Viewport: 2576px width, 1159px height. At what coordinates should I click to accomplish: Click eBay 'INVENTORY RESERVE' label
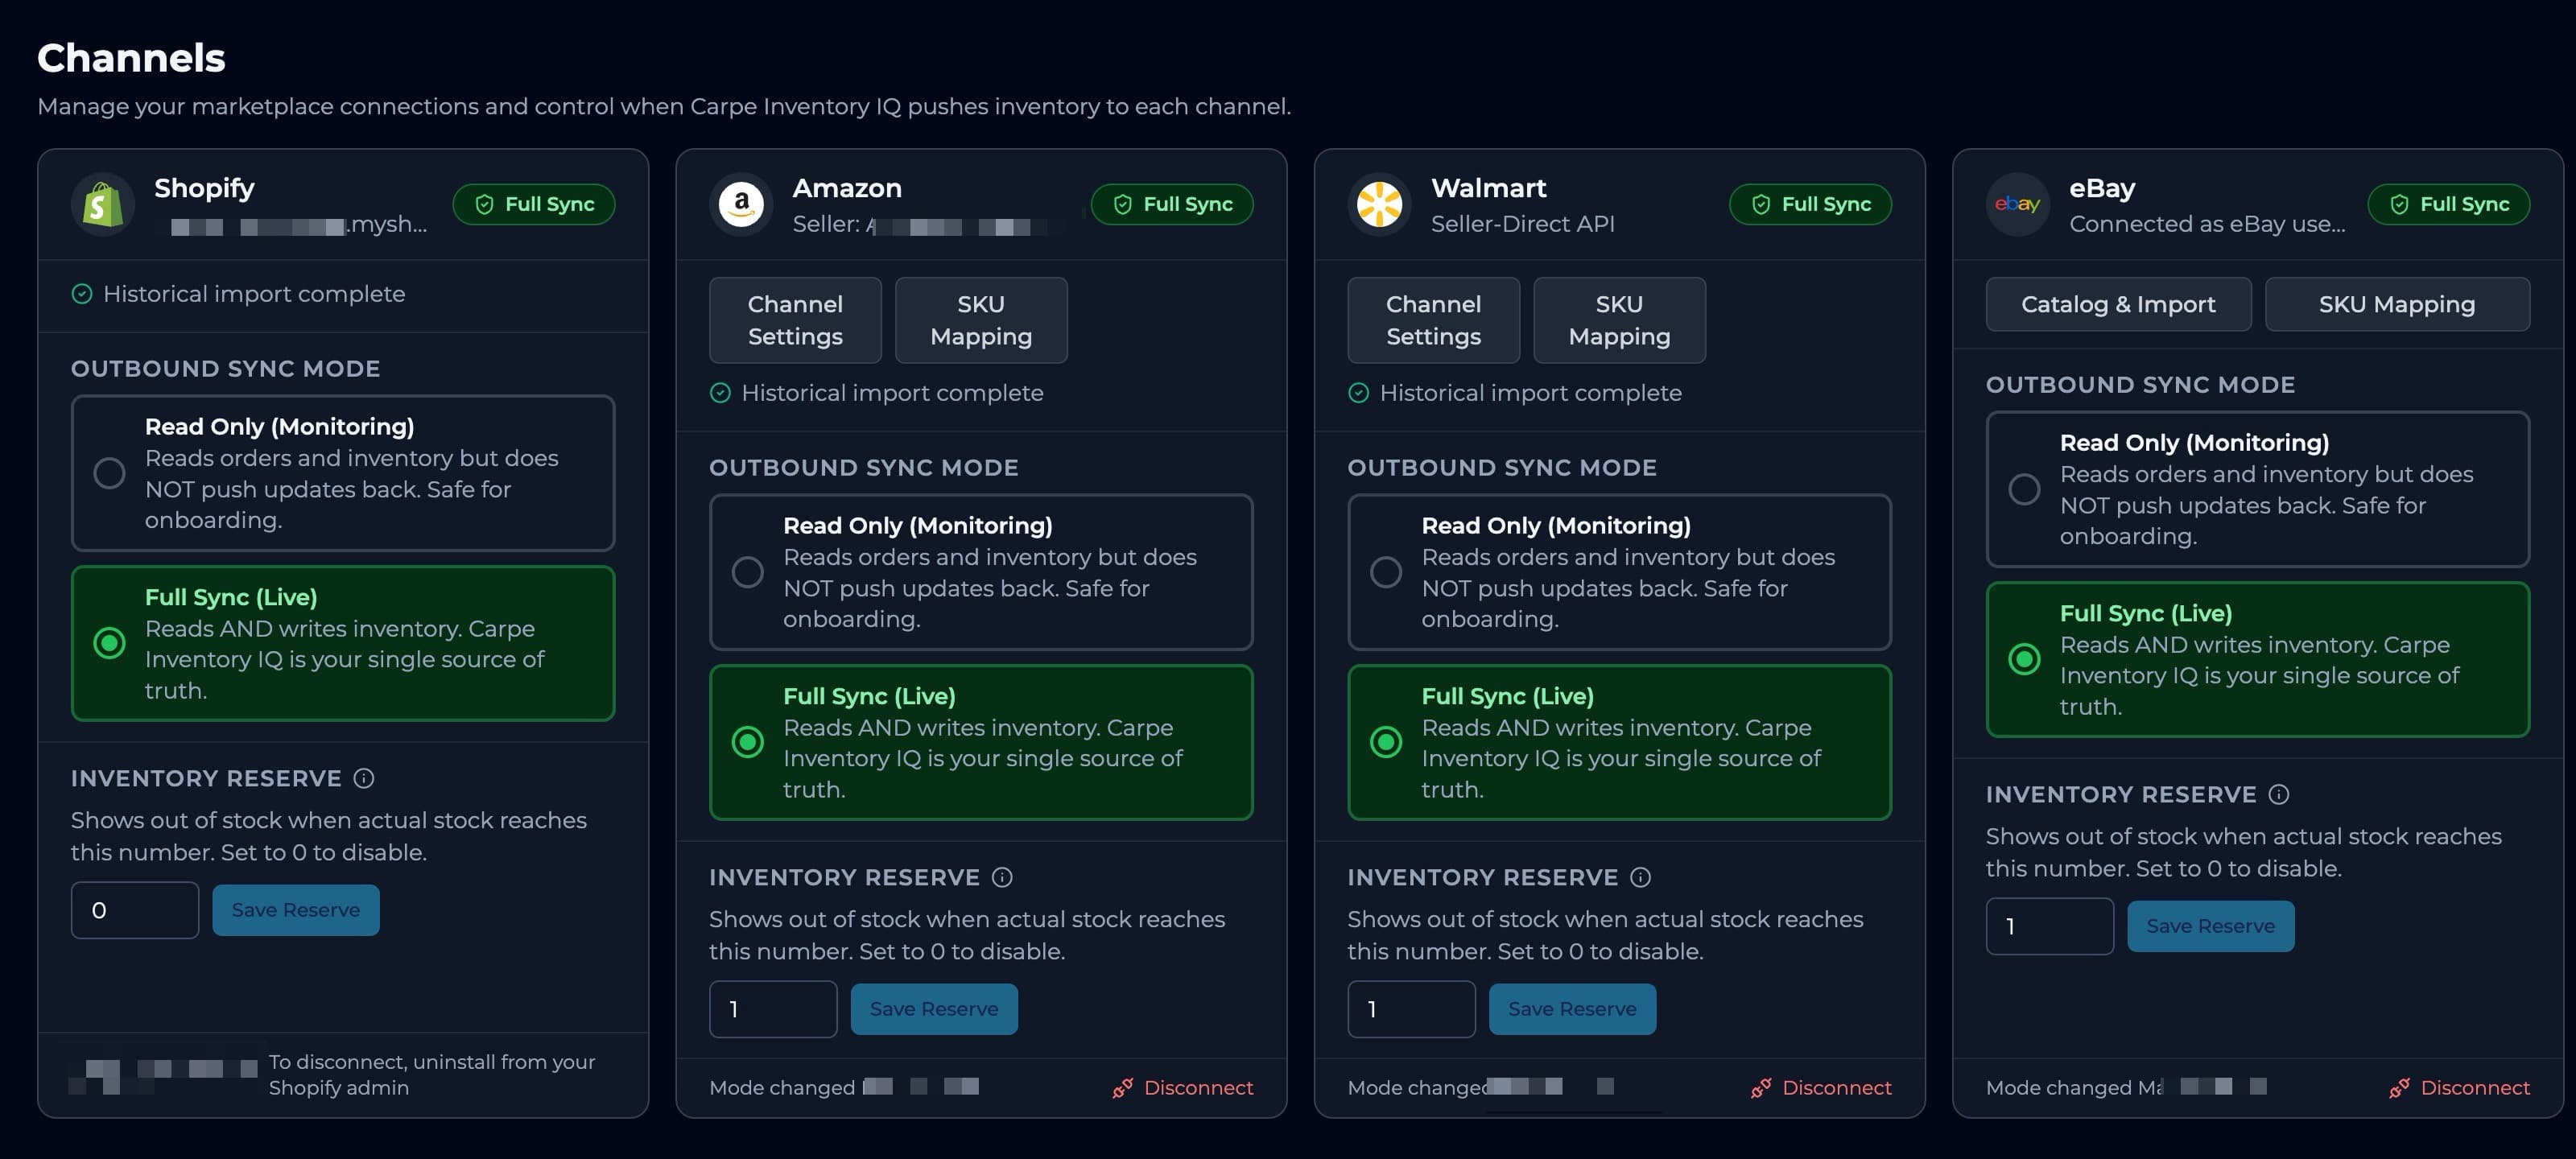[x=2121, y=795]
